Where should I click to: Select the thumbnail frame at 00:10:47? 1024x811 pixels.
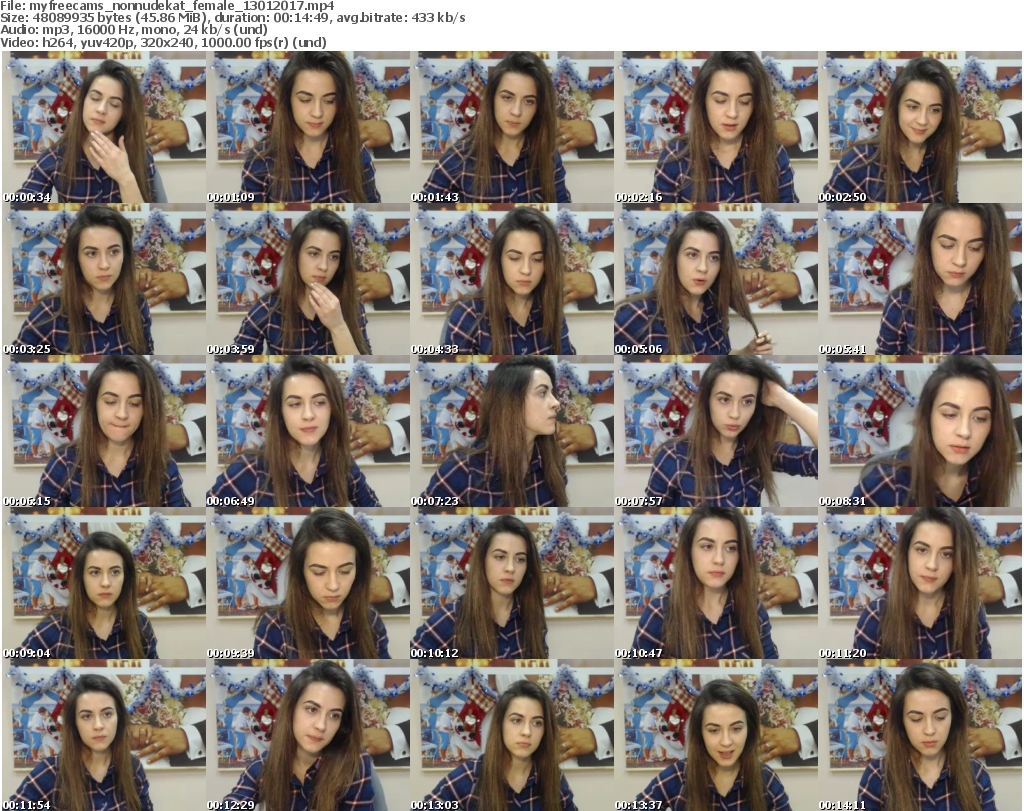(716, 584)
